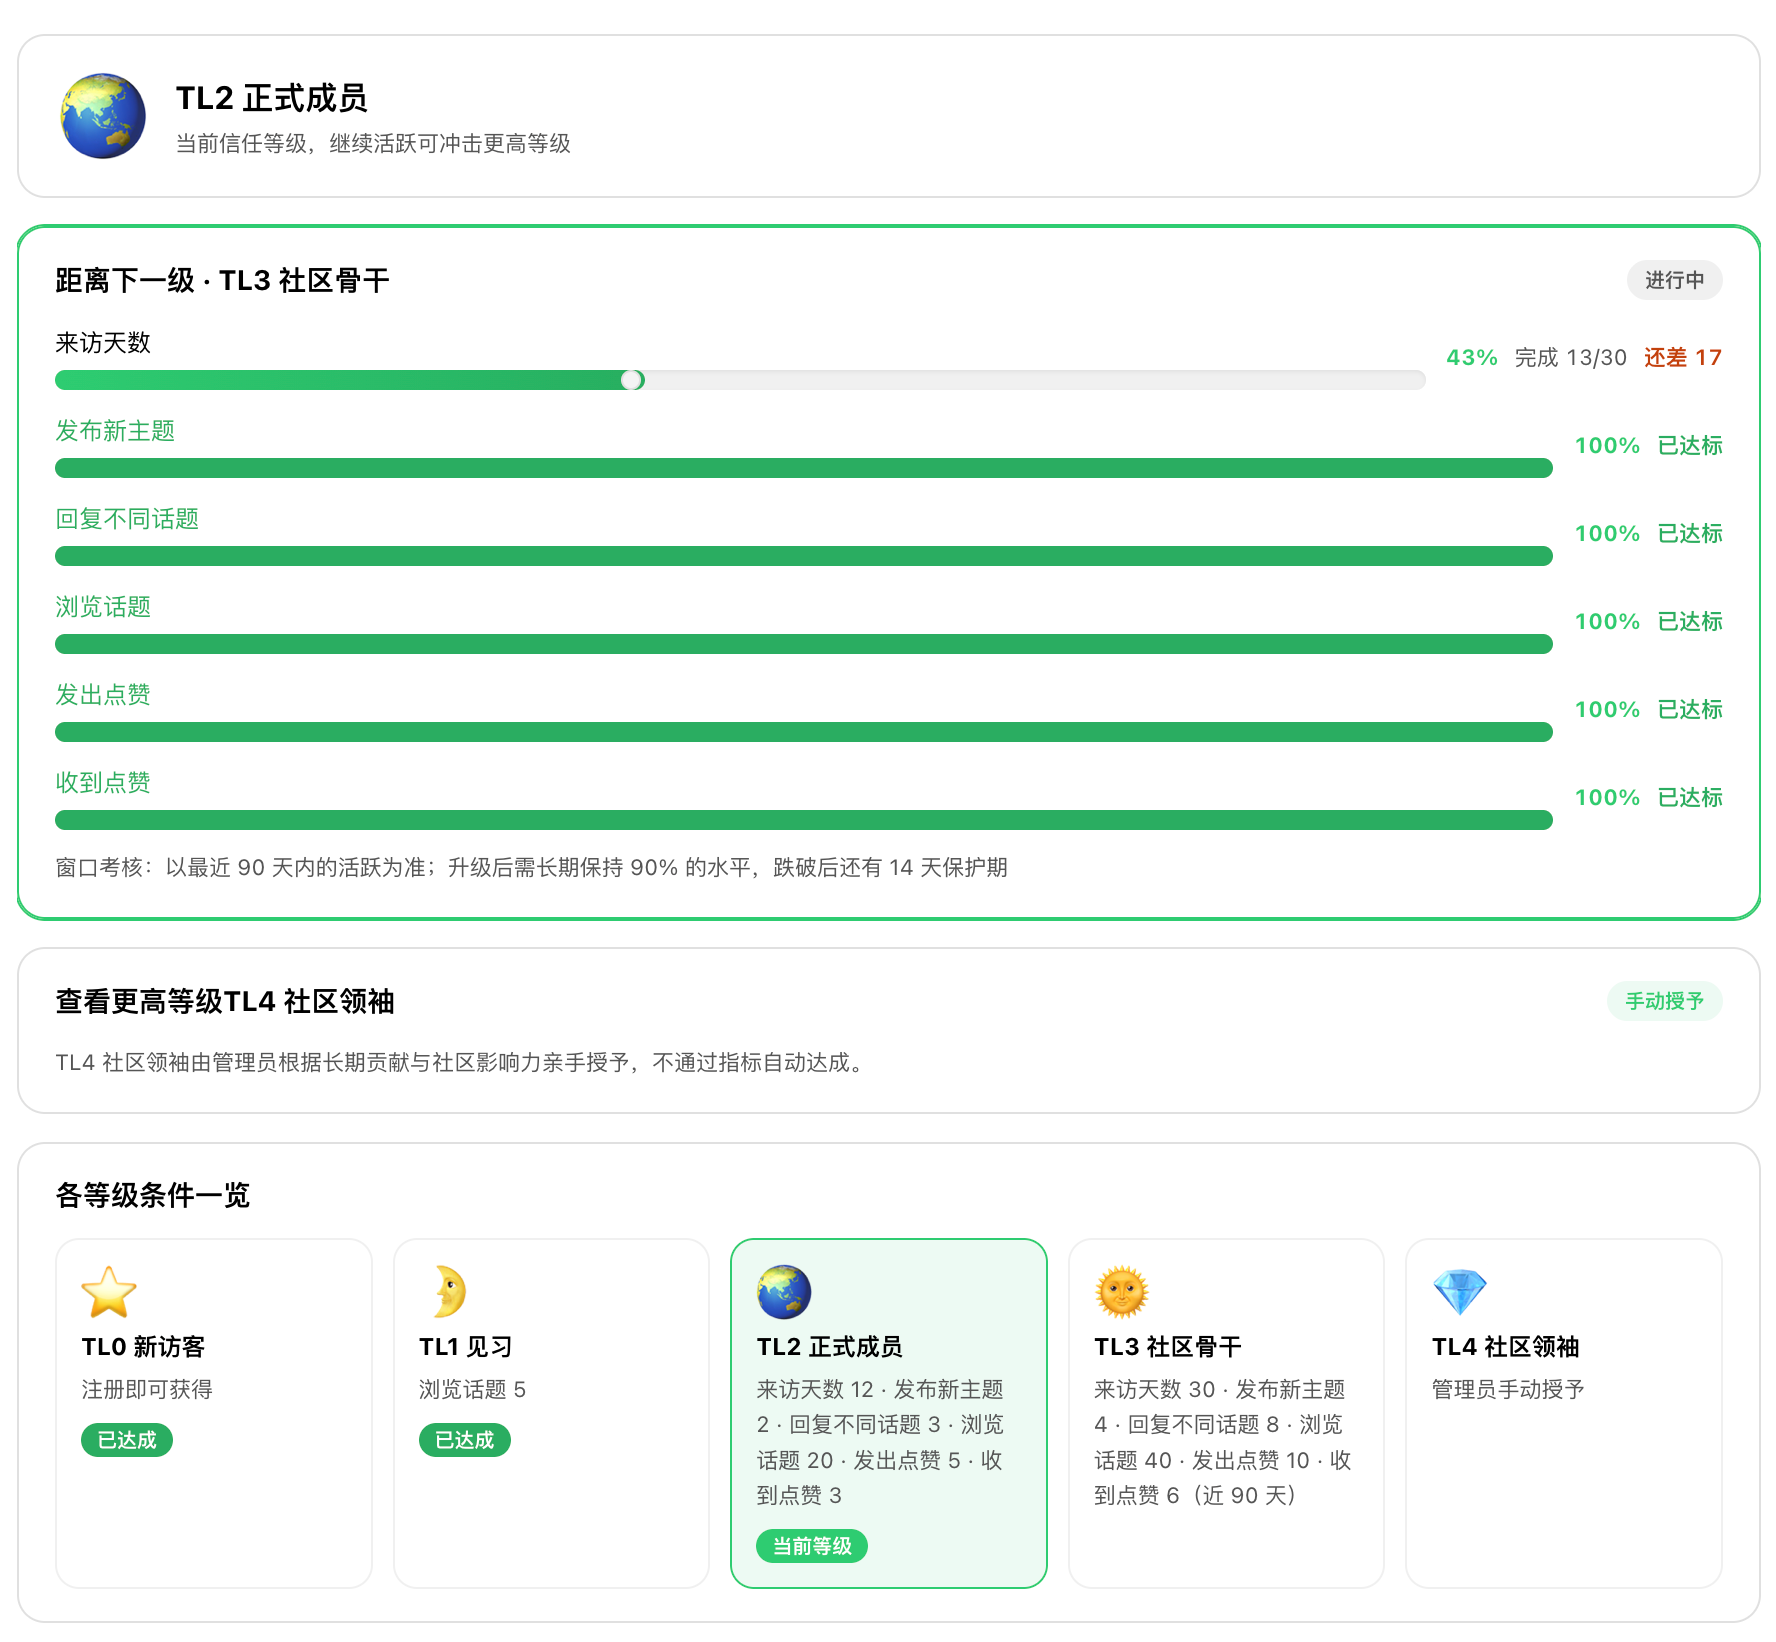Click 已达标 beside 浏览话题
The image size is (1776, 1642).
point(1690,622)
